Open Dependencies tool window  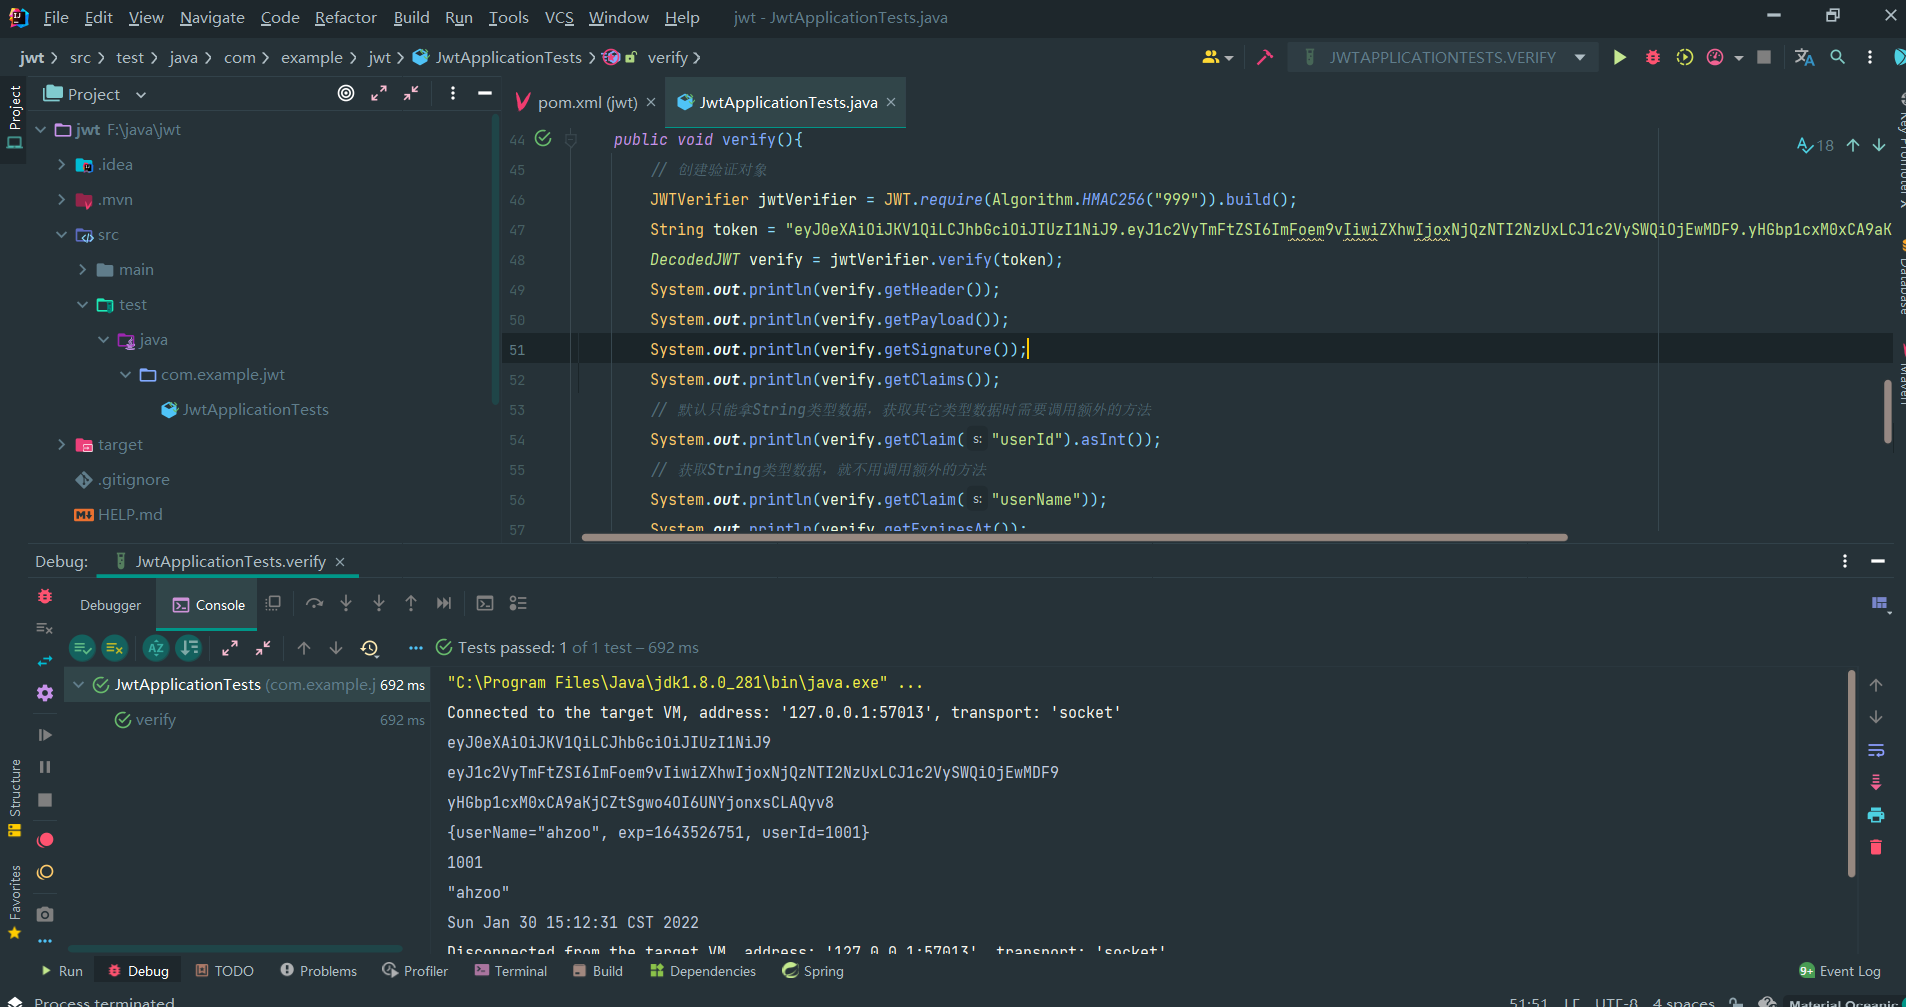(703, 971)
